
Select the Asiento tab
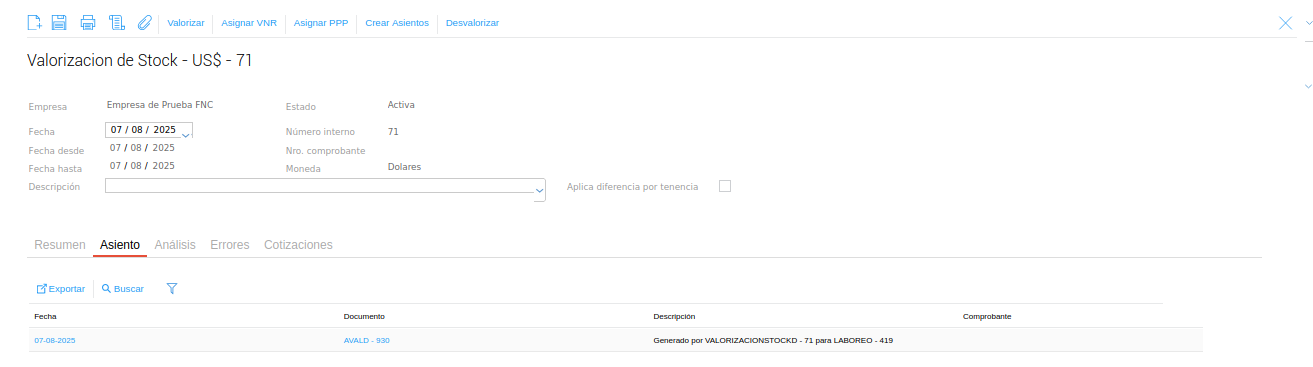[120, 245]
